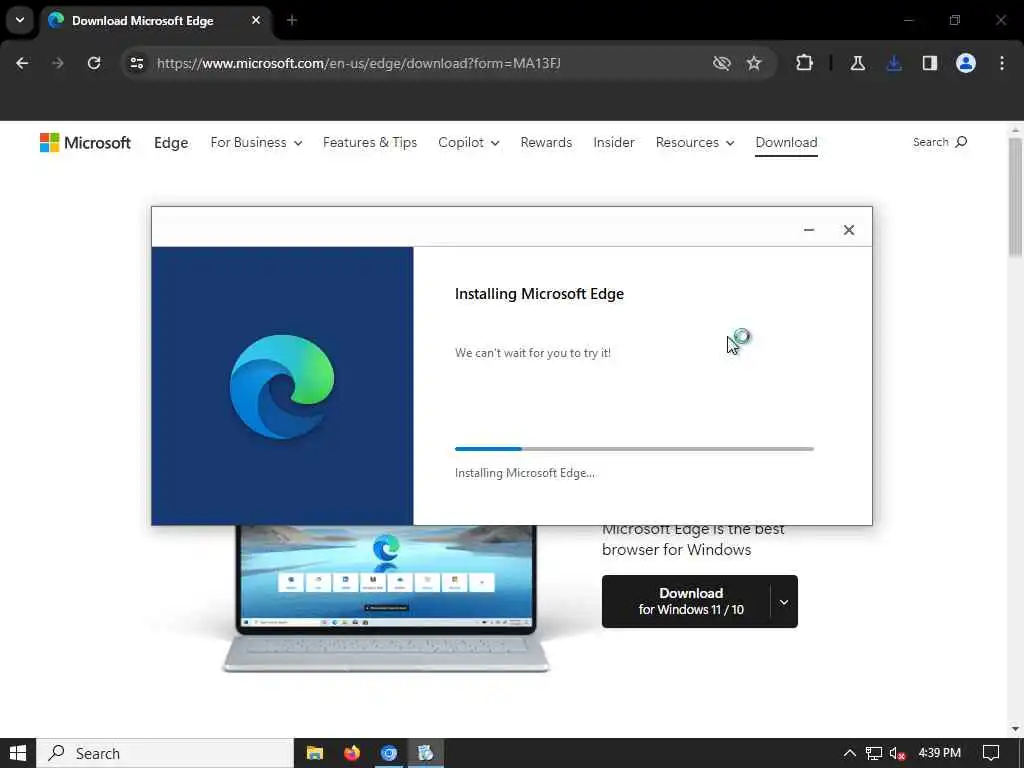Reload the Microsoft Edge download page
Image resolution: width=1024 pixels, height=768 pixels.
pos(94,63)
